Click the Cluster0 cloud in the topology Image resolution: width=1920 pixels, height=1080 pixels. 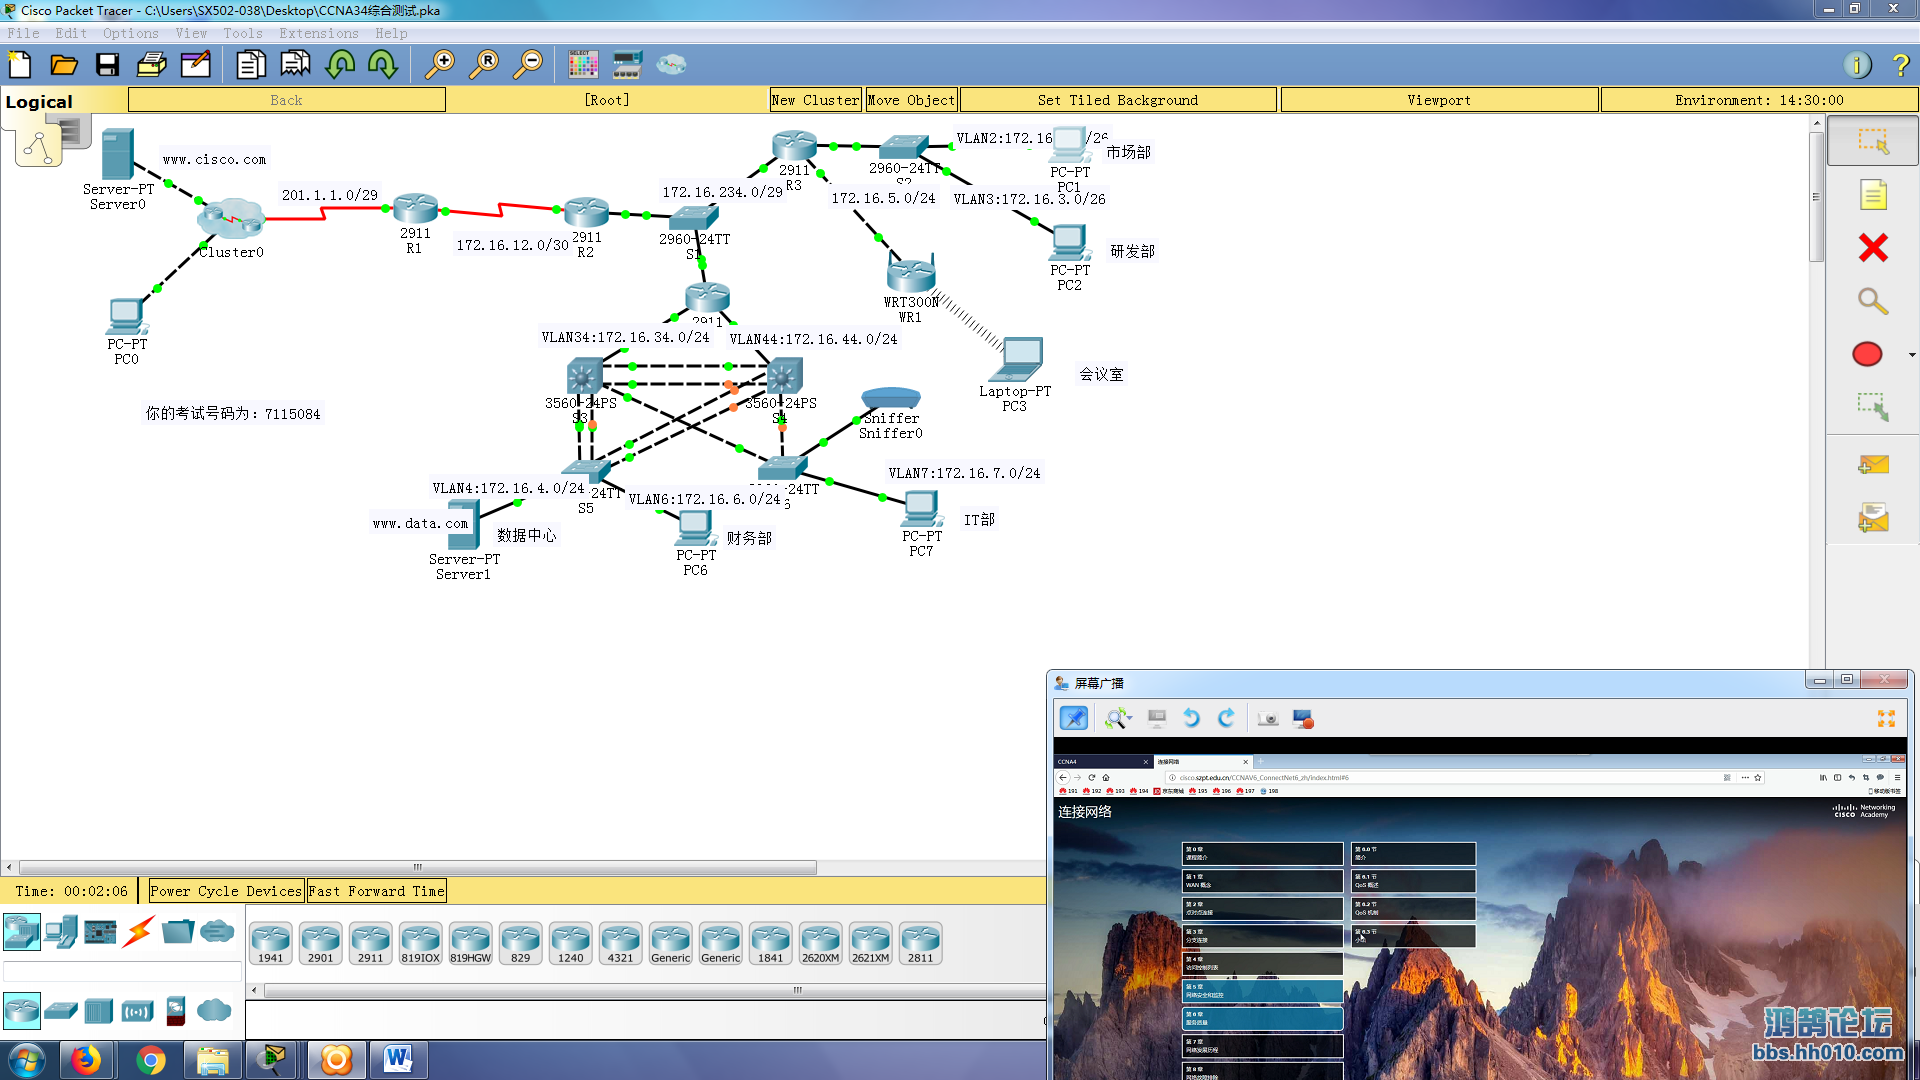(231, 218)
